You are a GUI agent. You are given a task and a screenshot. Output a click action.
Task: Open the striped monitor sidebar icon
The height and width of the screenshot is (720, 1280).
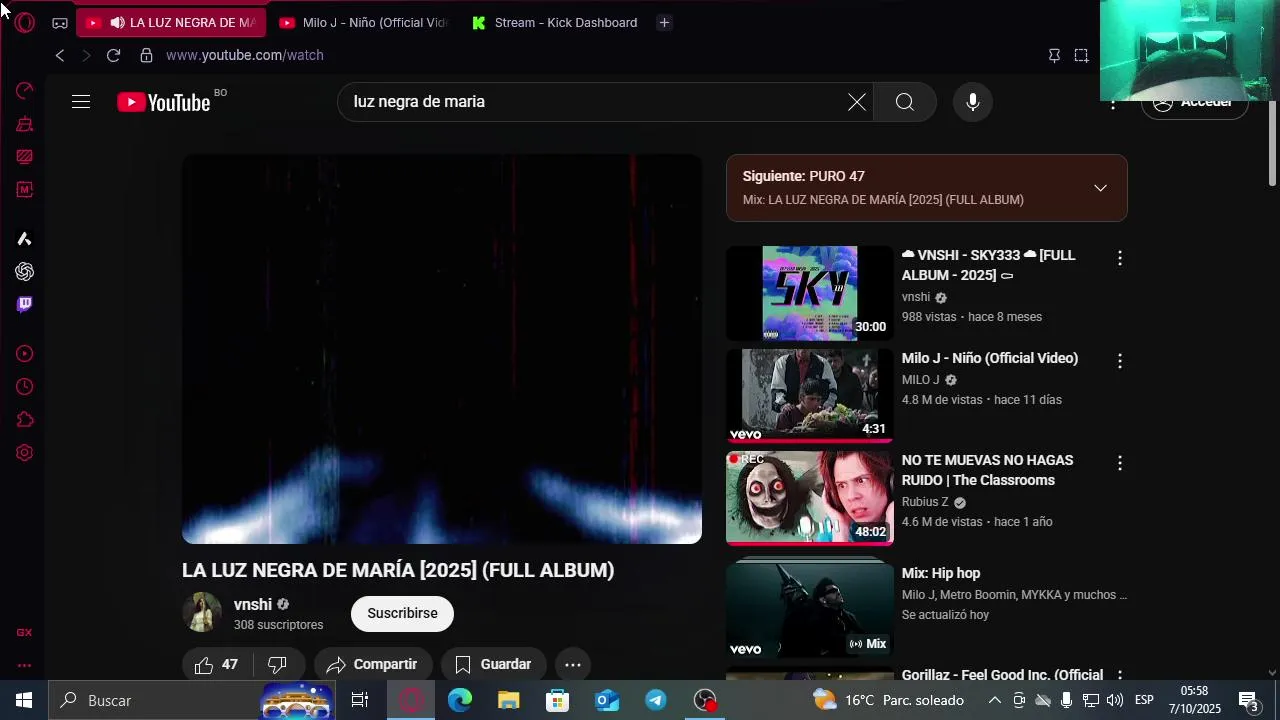click(x=25, y=157)
